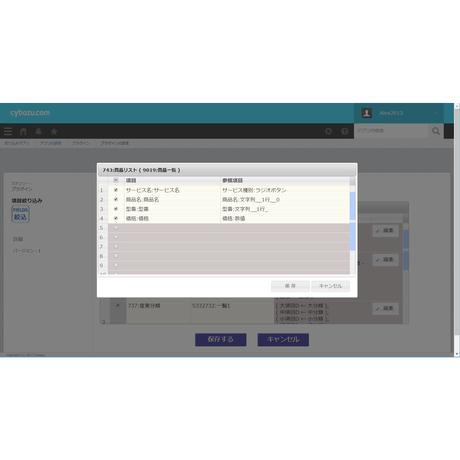The image size is (460, 460).
Task: Click the アプリの設定 breadcrumb link
Action: (x=51, y=143)
